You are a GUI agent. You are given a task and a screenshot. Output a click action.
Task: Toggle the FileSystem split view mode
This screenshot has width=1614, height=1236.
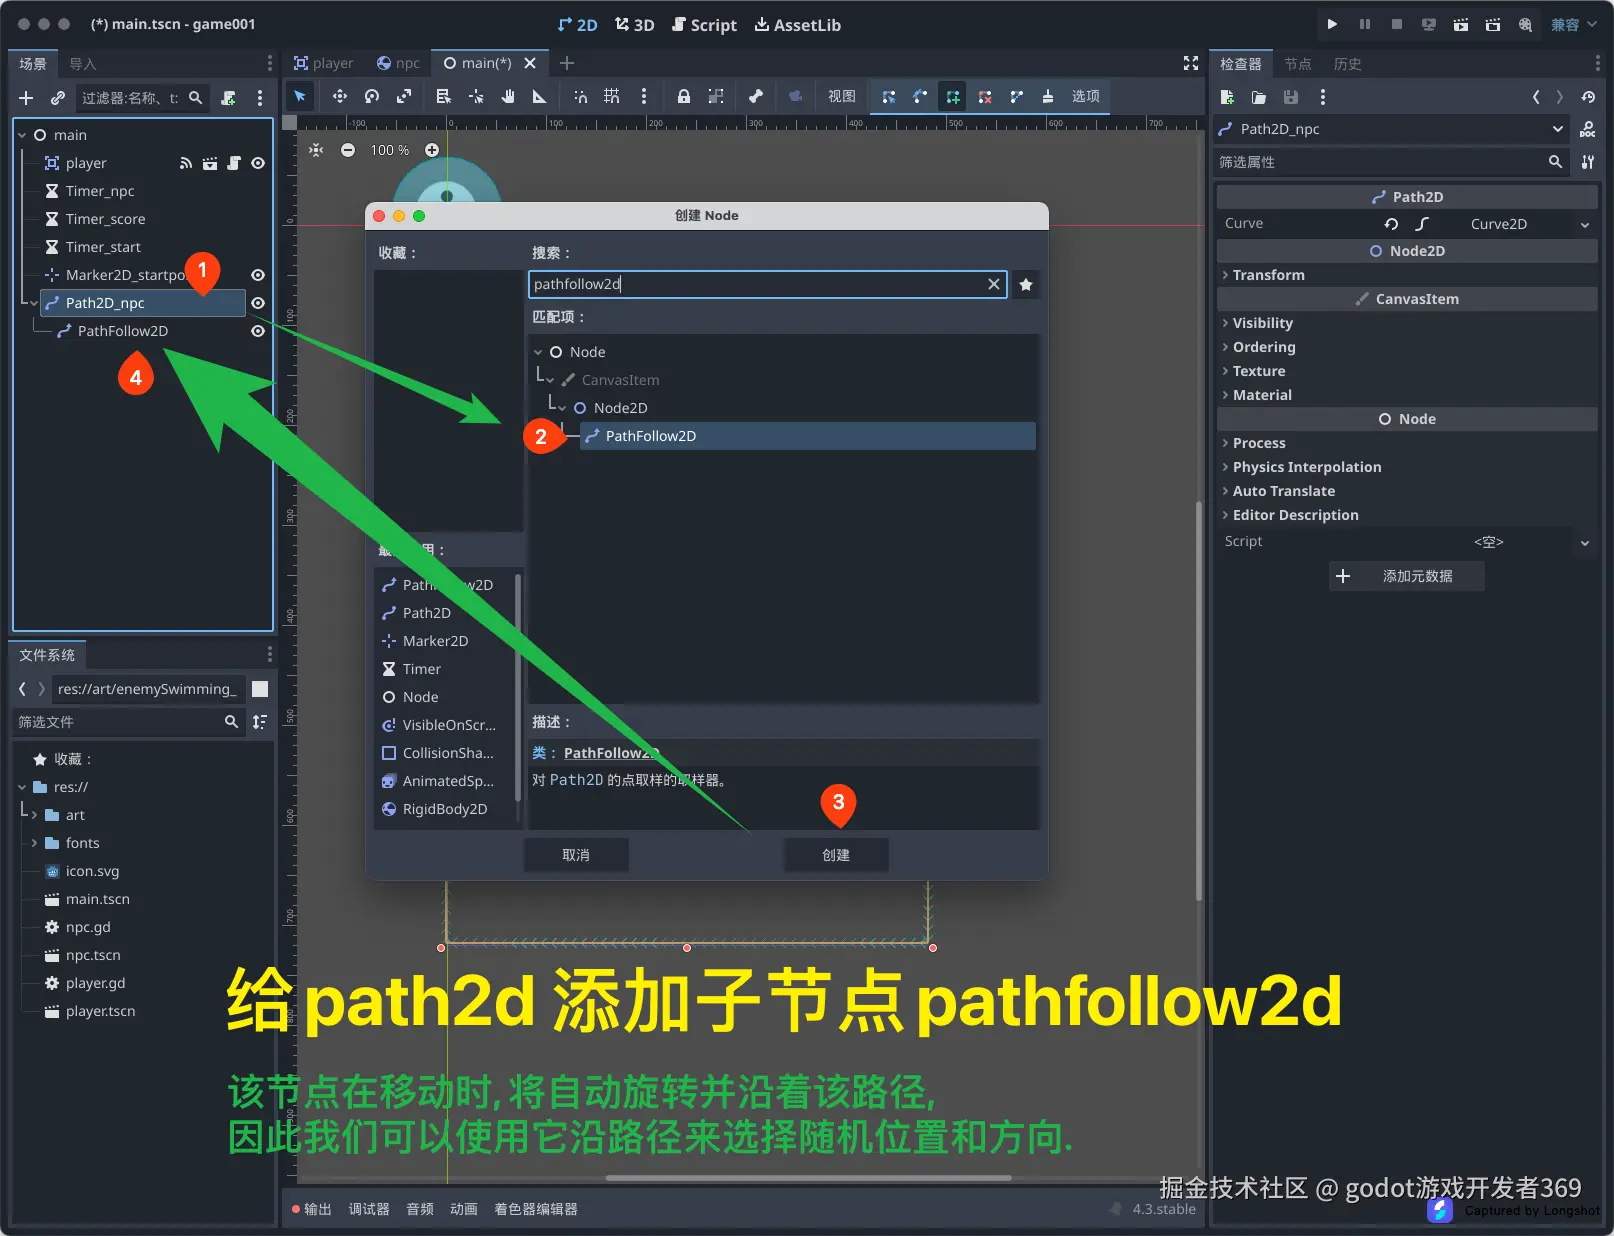pos(260,689)
